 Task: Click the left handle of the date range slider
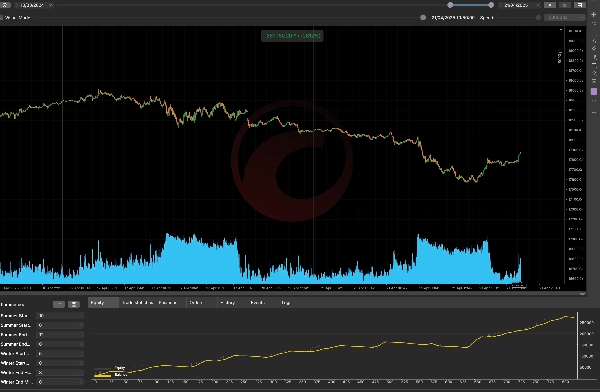tap(450, 5)
